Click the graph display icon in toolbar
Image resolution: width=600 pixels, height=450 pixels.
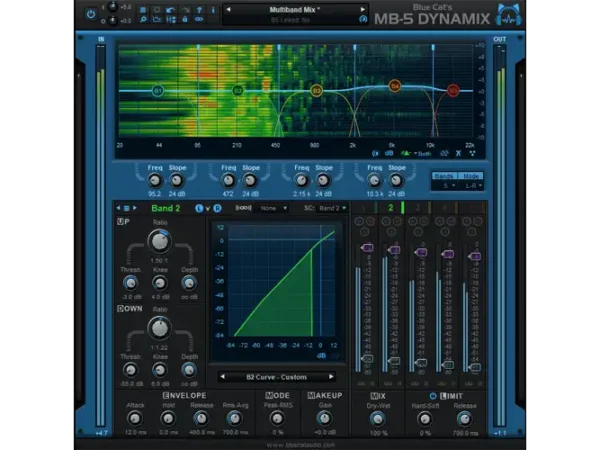pyautogui.click(x=157, y=20)
